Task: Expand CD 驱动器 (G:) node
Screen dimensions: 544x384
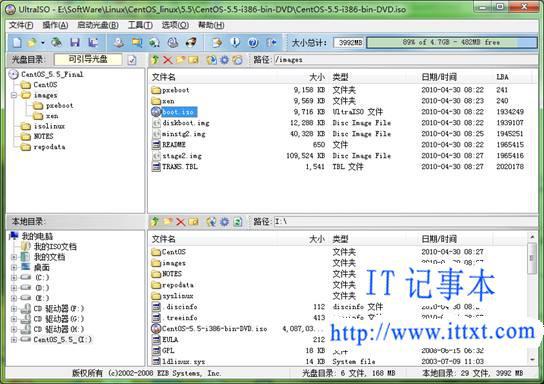Action: click(x=14, y=319)
